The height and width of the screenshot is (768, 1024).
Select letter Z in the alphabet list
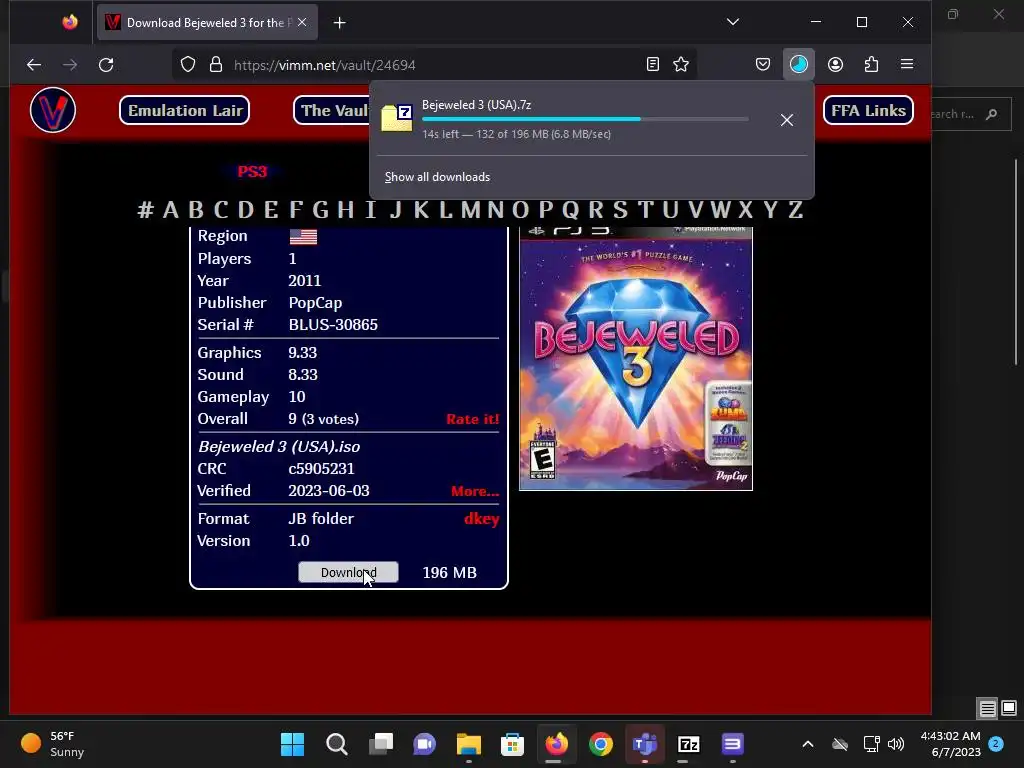point(795,210)
